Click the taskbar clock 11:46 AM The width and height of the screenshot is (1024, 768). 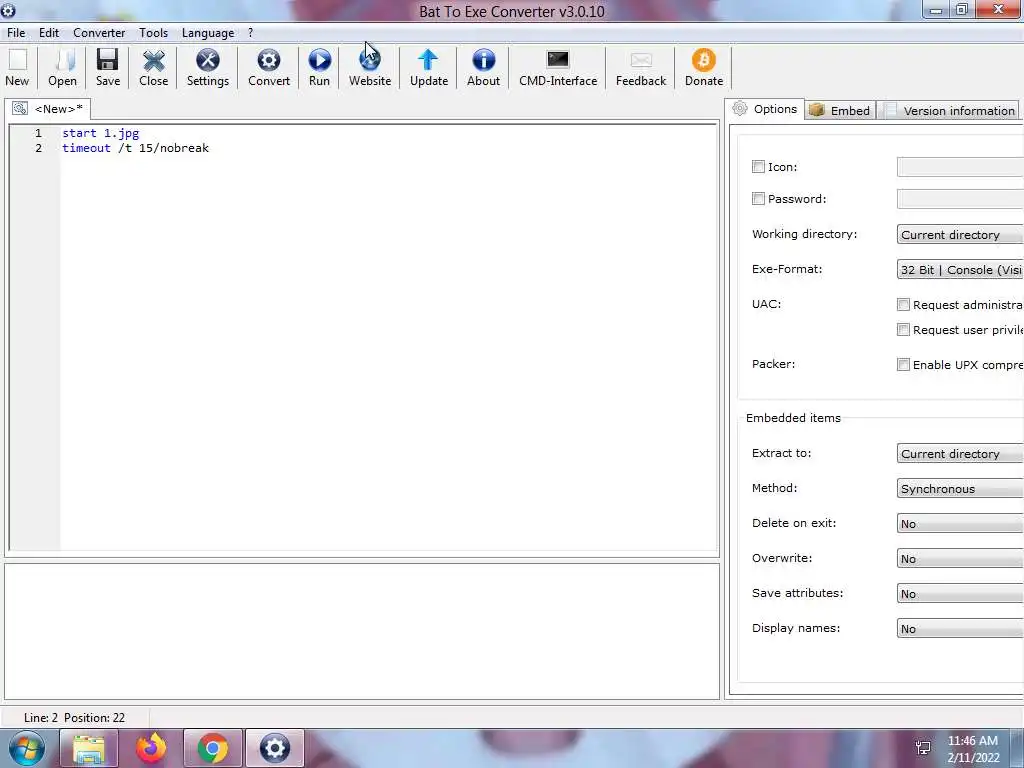972,741
